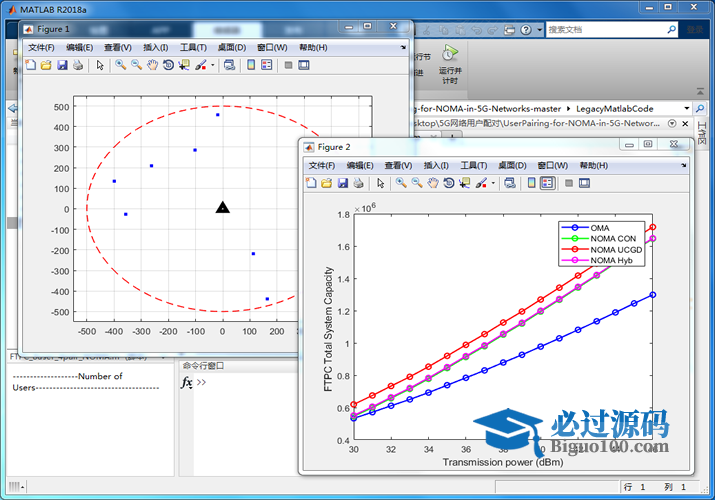Click the Rotate 3D tool in Figure 2
Screen dimensions: 715x500
click(449, 183)
